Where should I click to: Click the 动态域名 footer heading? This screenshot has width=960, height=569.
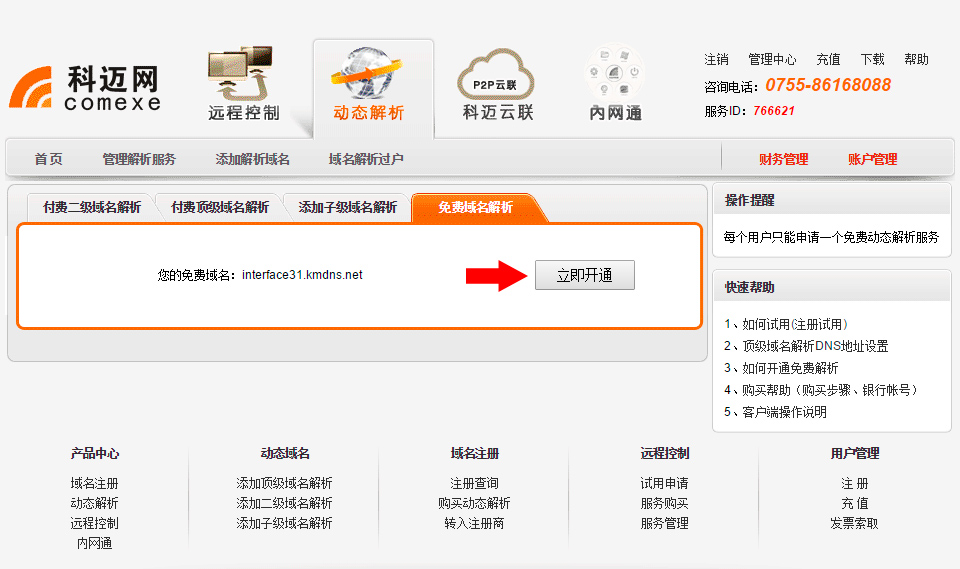(x=285, y=453)
